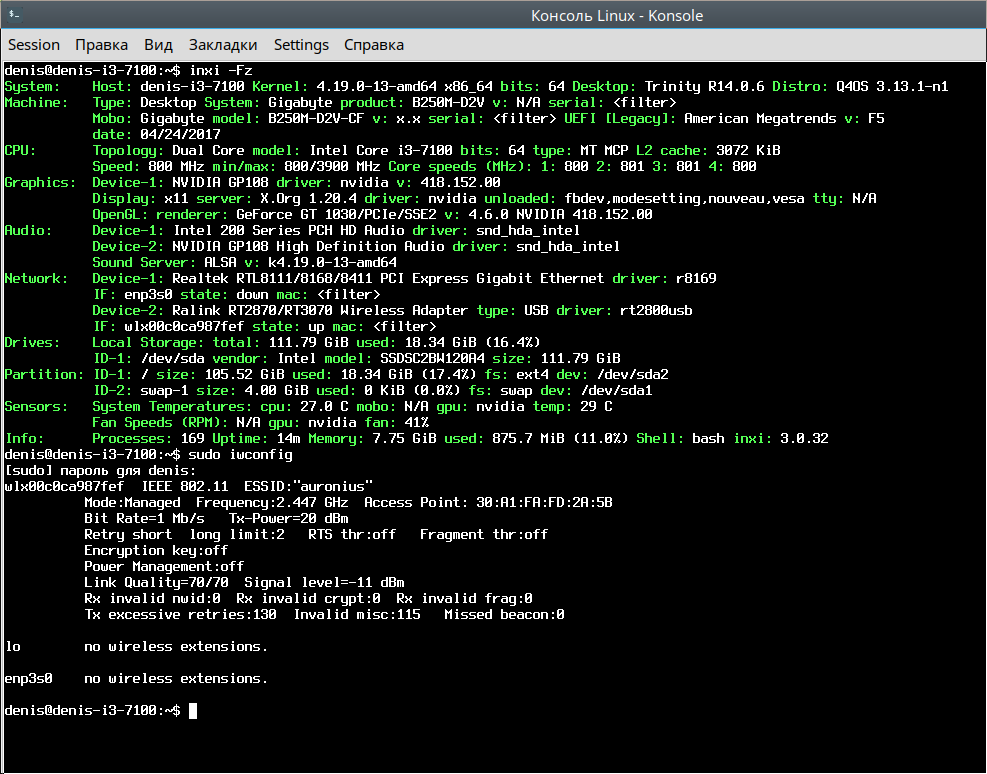The width and height of the screenshot is (987, 774).
Task: Click the 'Audio:' section label
Action: pos(28,230)
